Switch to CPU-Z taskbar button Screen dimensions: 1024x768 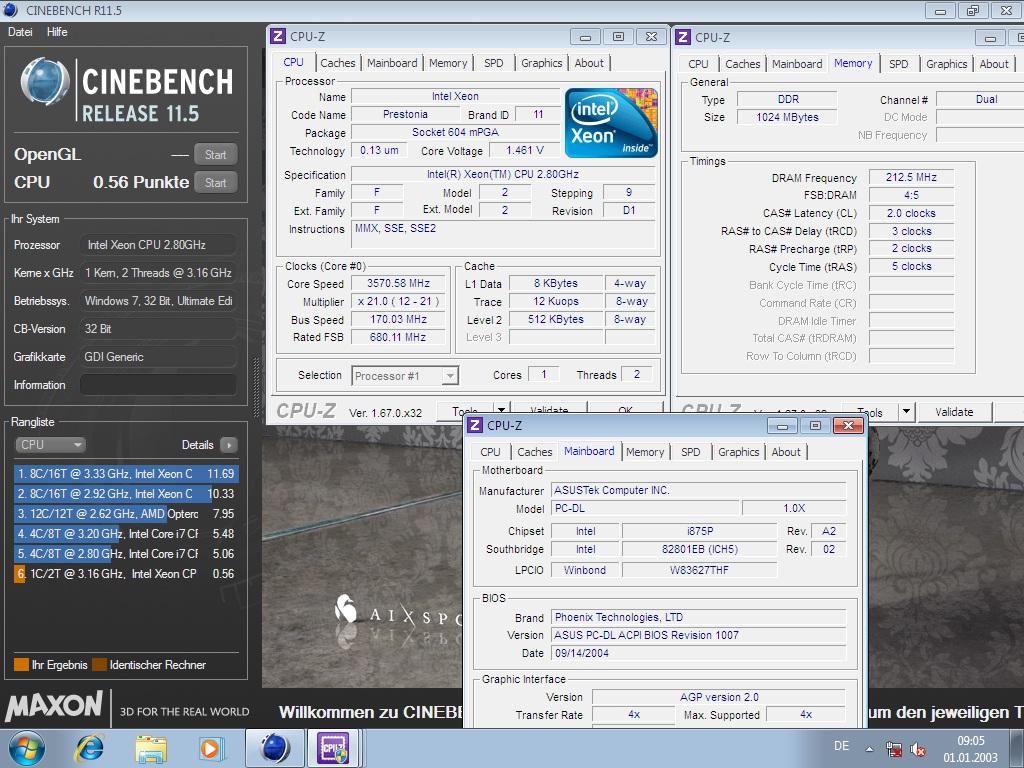pos(332,748)
